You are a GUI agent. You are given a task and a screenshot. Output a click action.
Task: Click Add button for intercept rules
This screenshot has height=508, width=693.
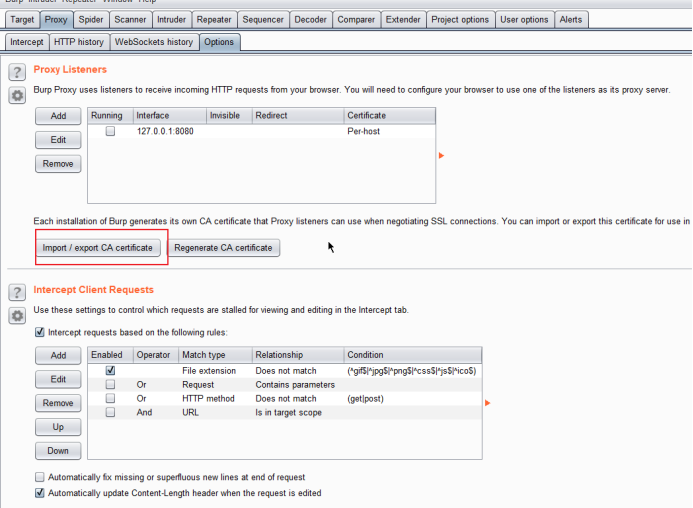(x=58, y=355)
